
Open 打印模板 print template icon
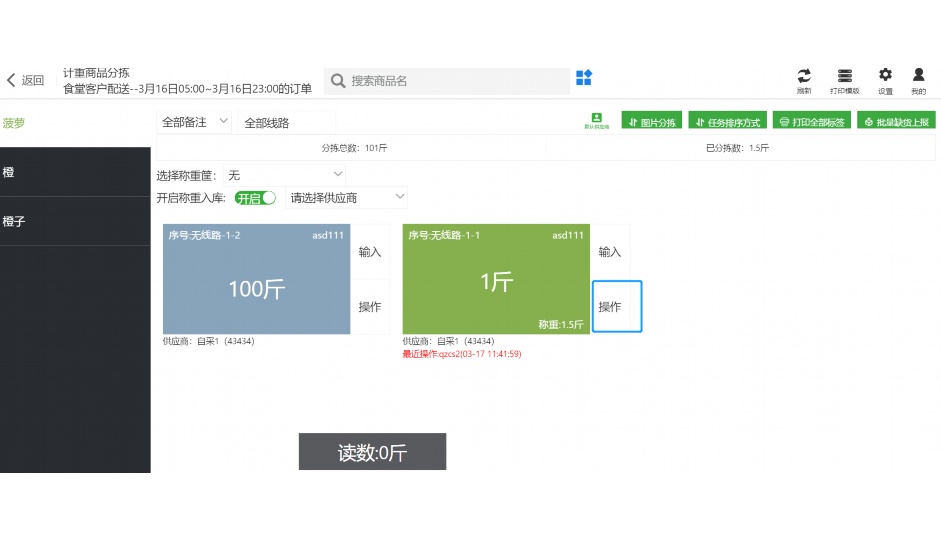point(845,79)
